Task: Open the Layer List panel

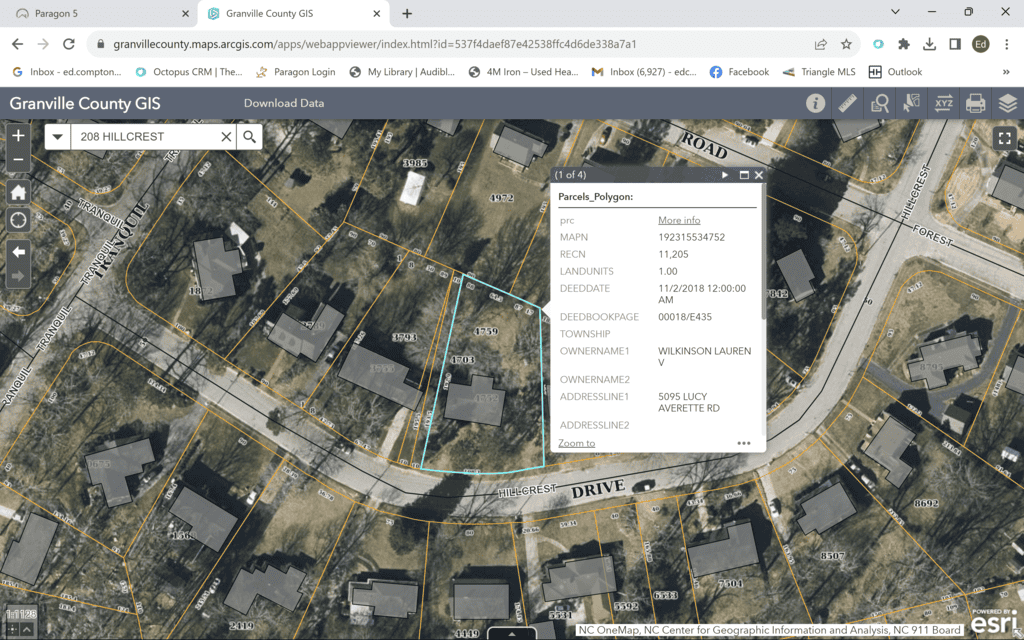Action: point(1007,103)
